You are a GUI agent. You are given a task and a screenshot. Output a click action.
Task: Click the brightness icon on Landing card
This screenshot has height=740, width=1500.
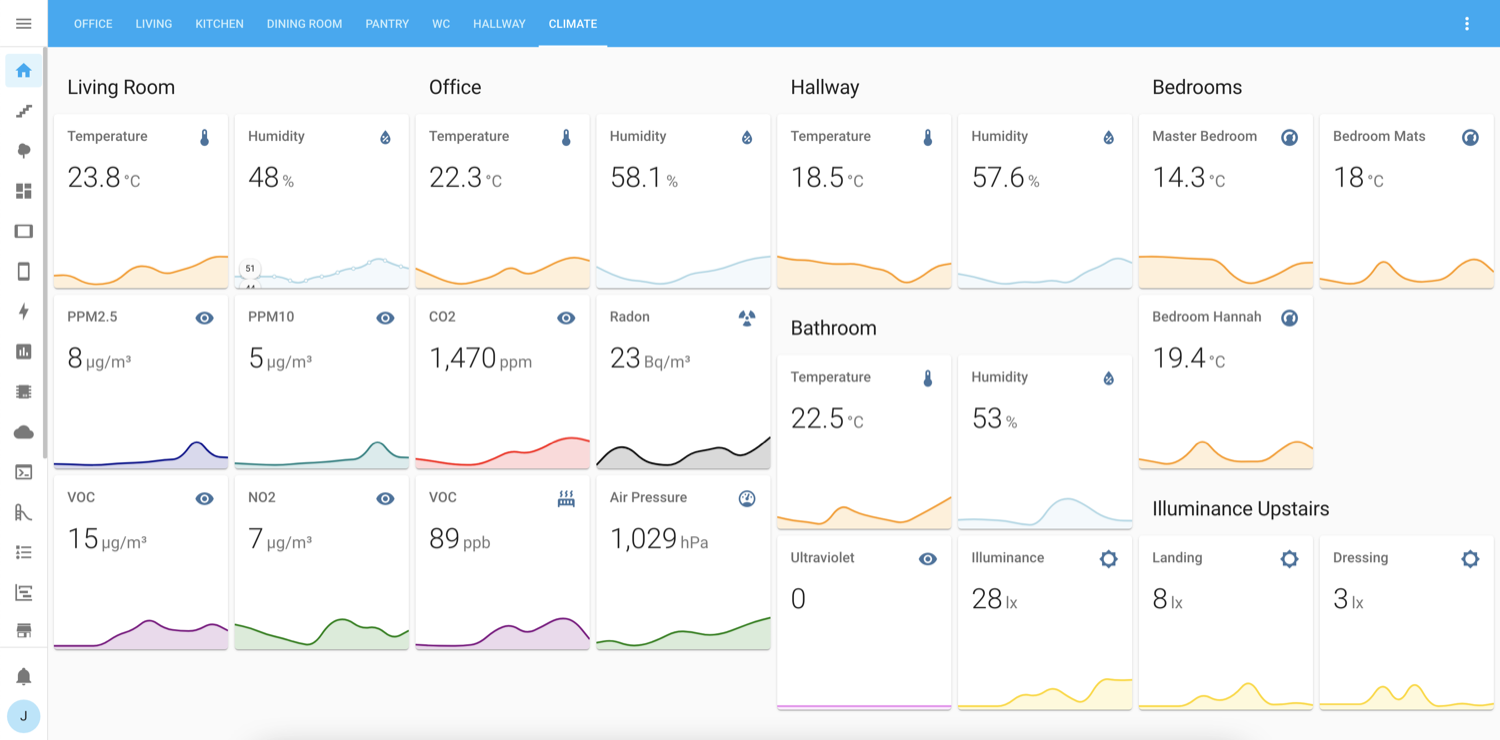pos(1290,559)
